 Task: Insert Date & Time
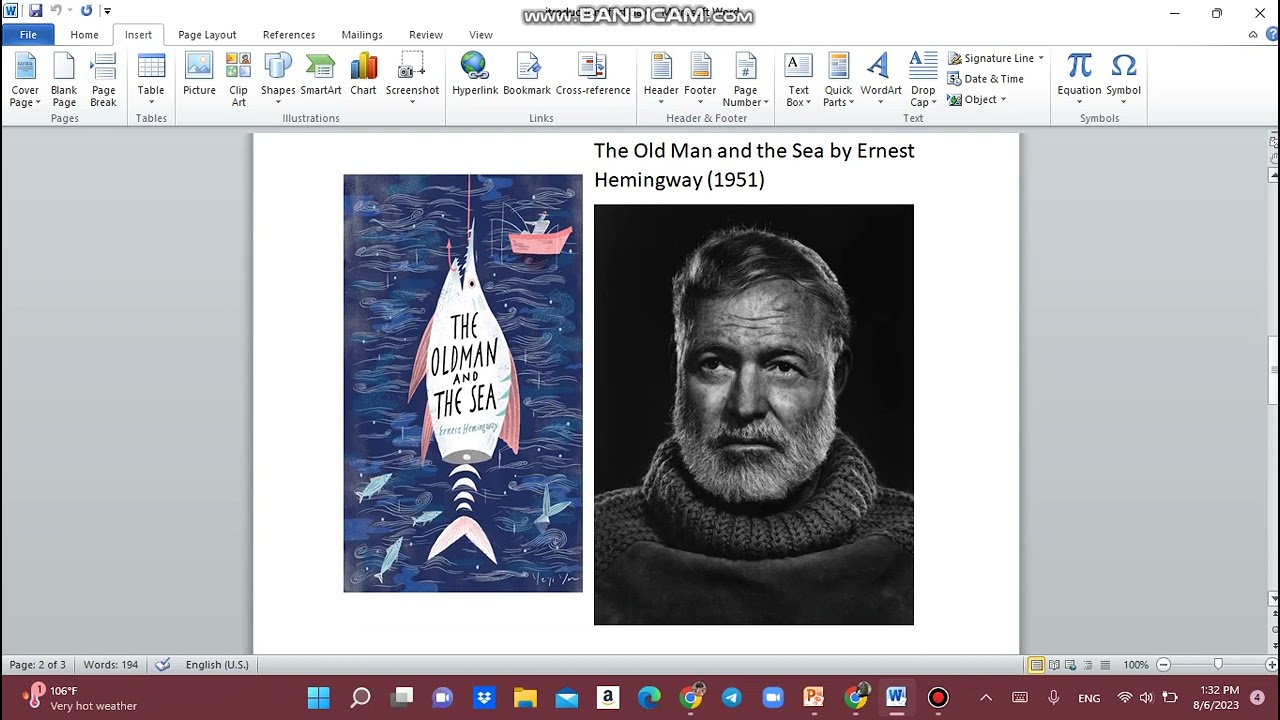[x=985, y=79]
